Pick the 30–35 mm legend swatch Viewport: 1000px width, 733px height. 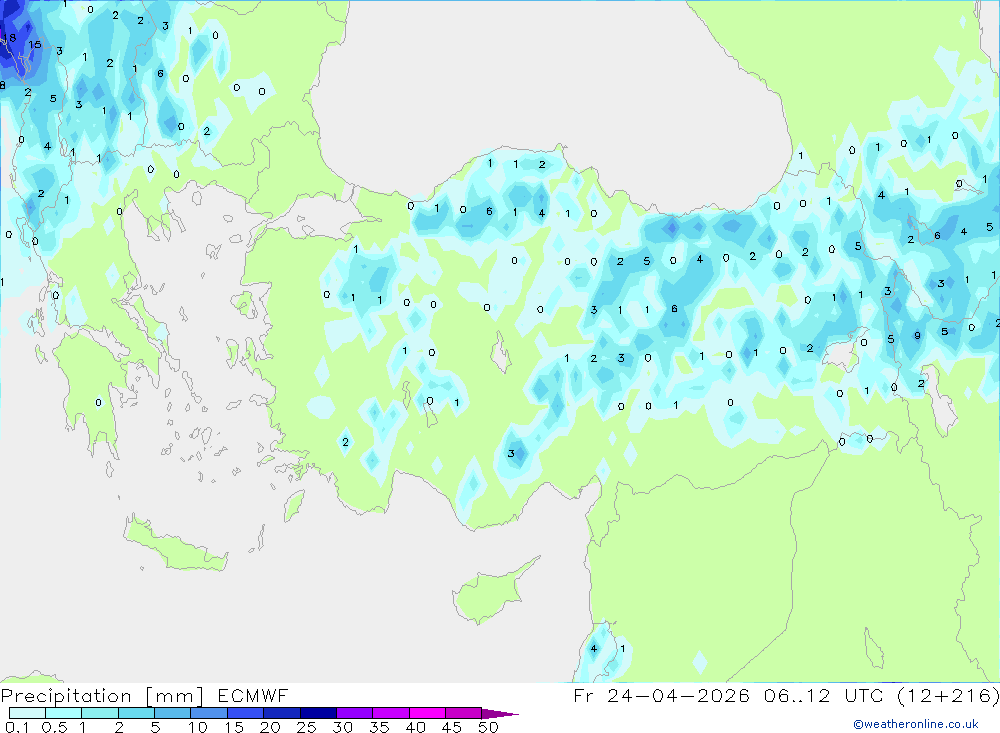click(x=355, y=713)
